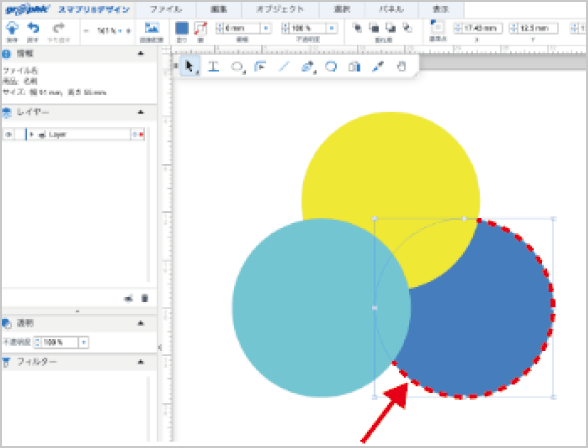Viewport: 588px width, 448px height.
Task: Click the send to back icon
Action: 407,27
